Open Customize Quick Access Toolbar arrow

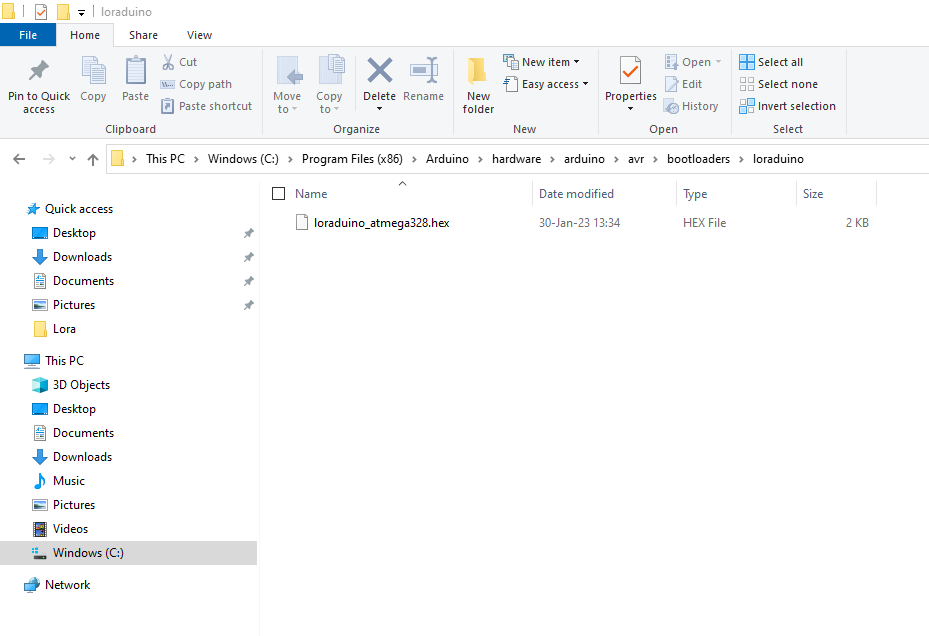click(82, 12)
